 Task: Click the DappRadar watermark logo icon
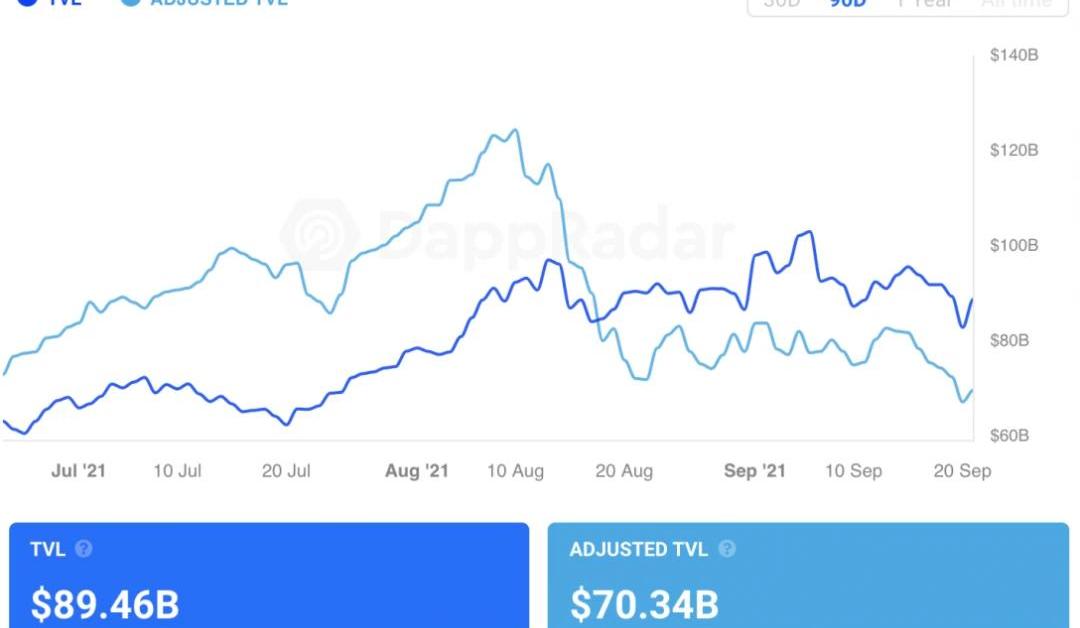tap(320, 234)
